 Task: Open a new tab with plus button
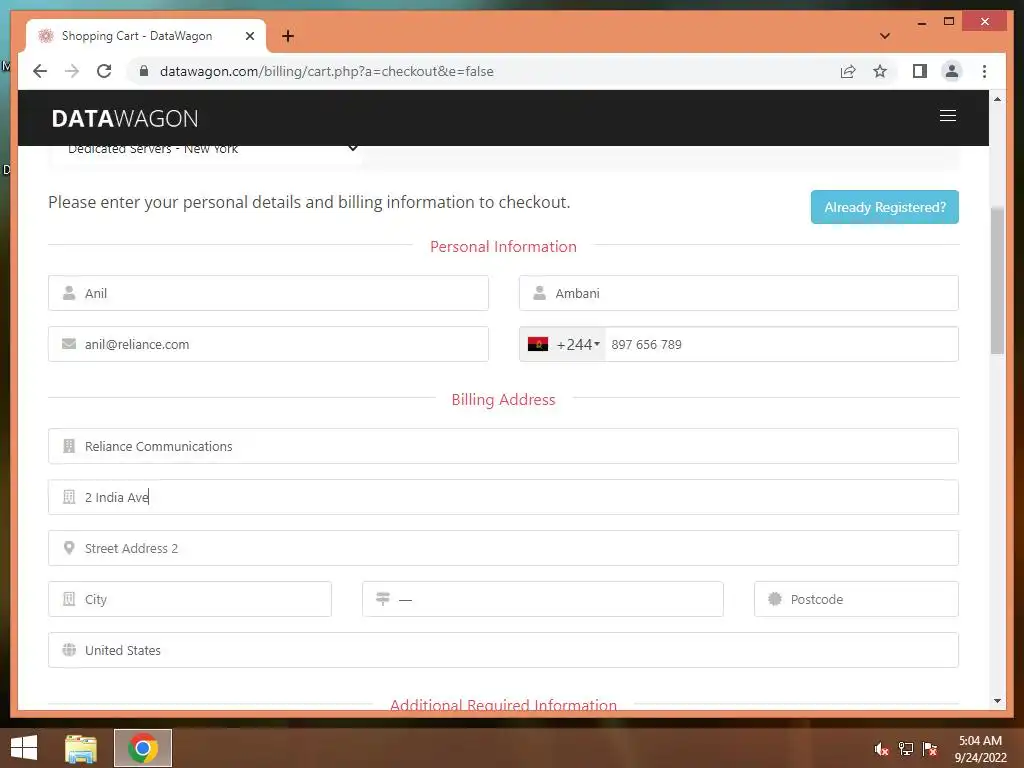[x=288, y=36]
